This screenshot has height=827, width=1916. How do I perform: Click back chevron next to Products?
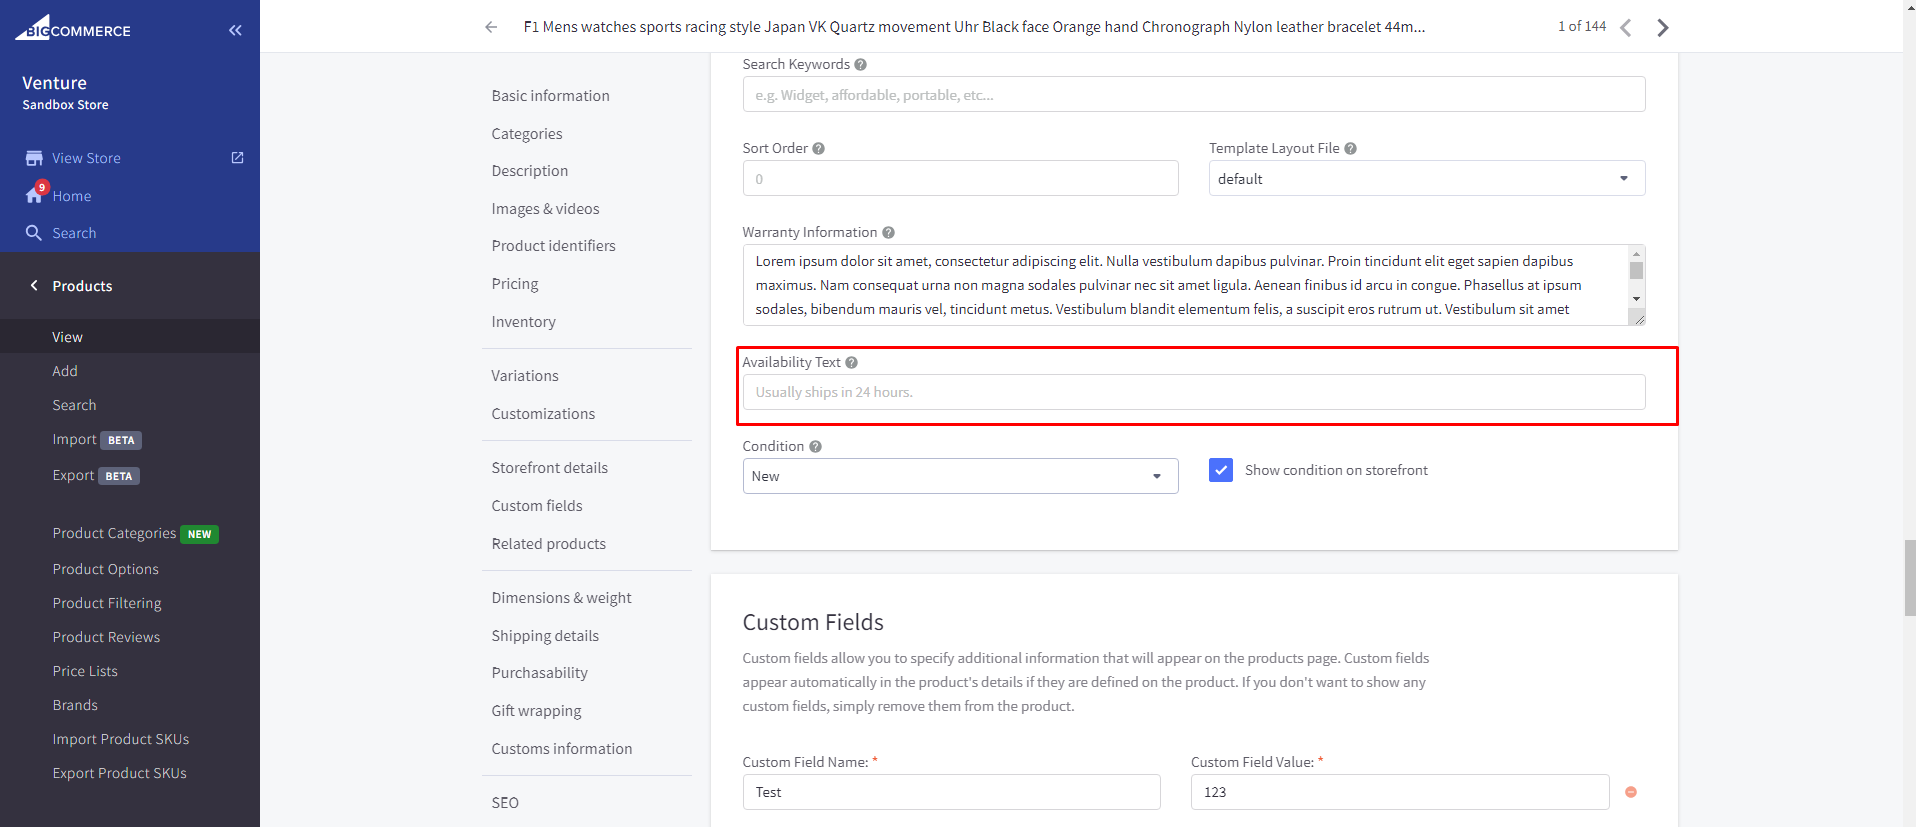pos(34,285)
